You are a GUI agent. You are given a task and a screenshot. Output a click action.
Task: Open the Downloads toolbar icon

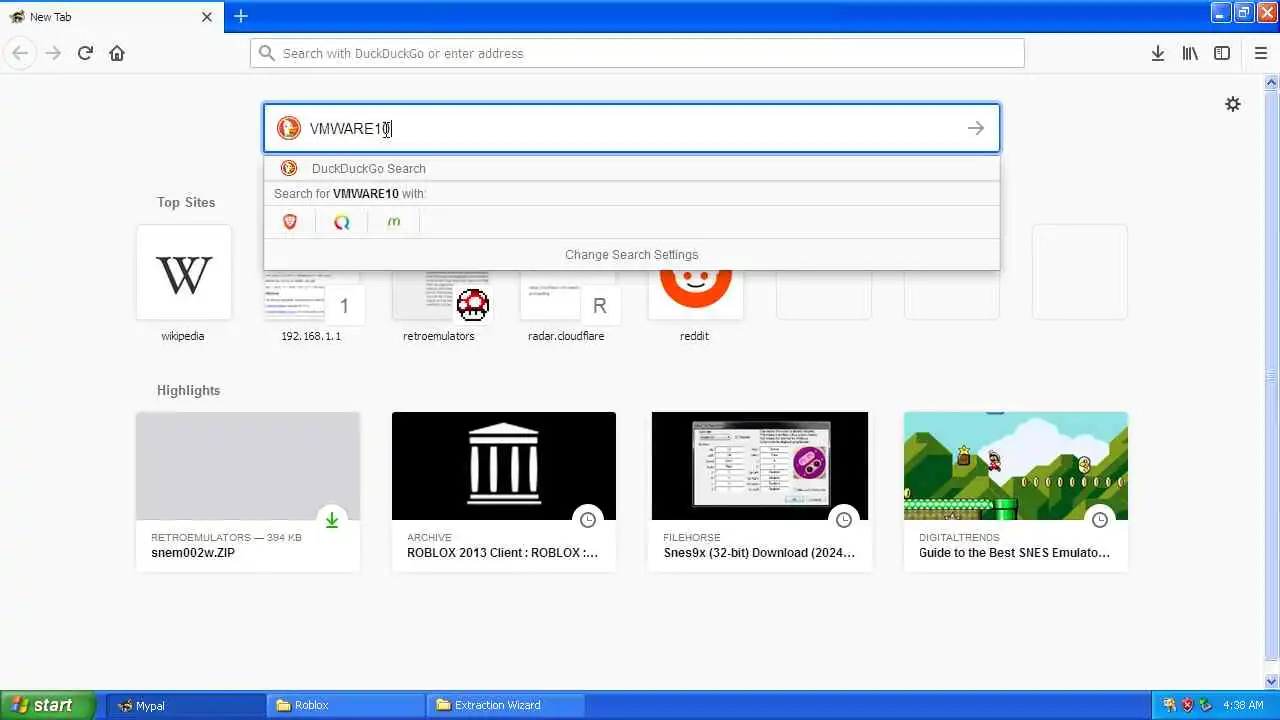pos(1157,53)
